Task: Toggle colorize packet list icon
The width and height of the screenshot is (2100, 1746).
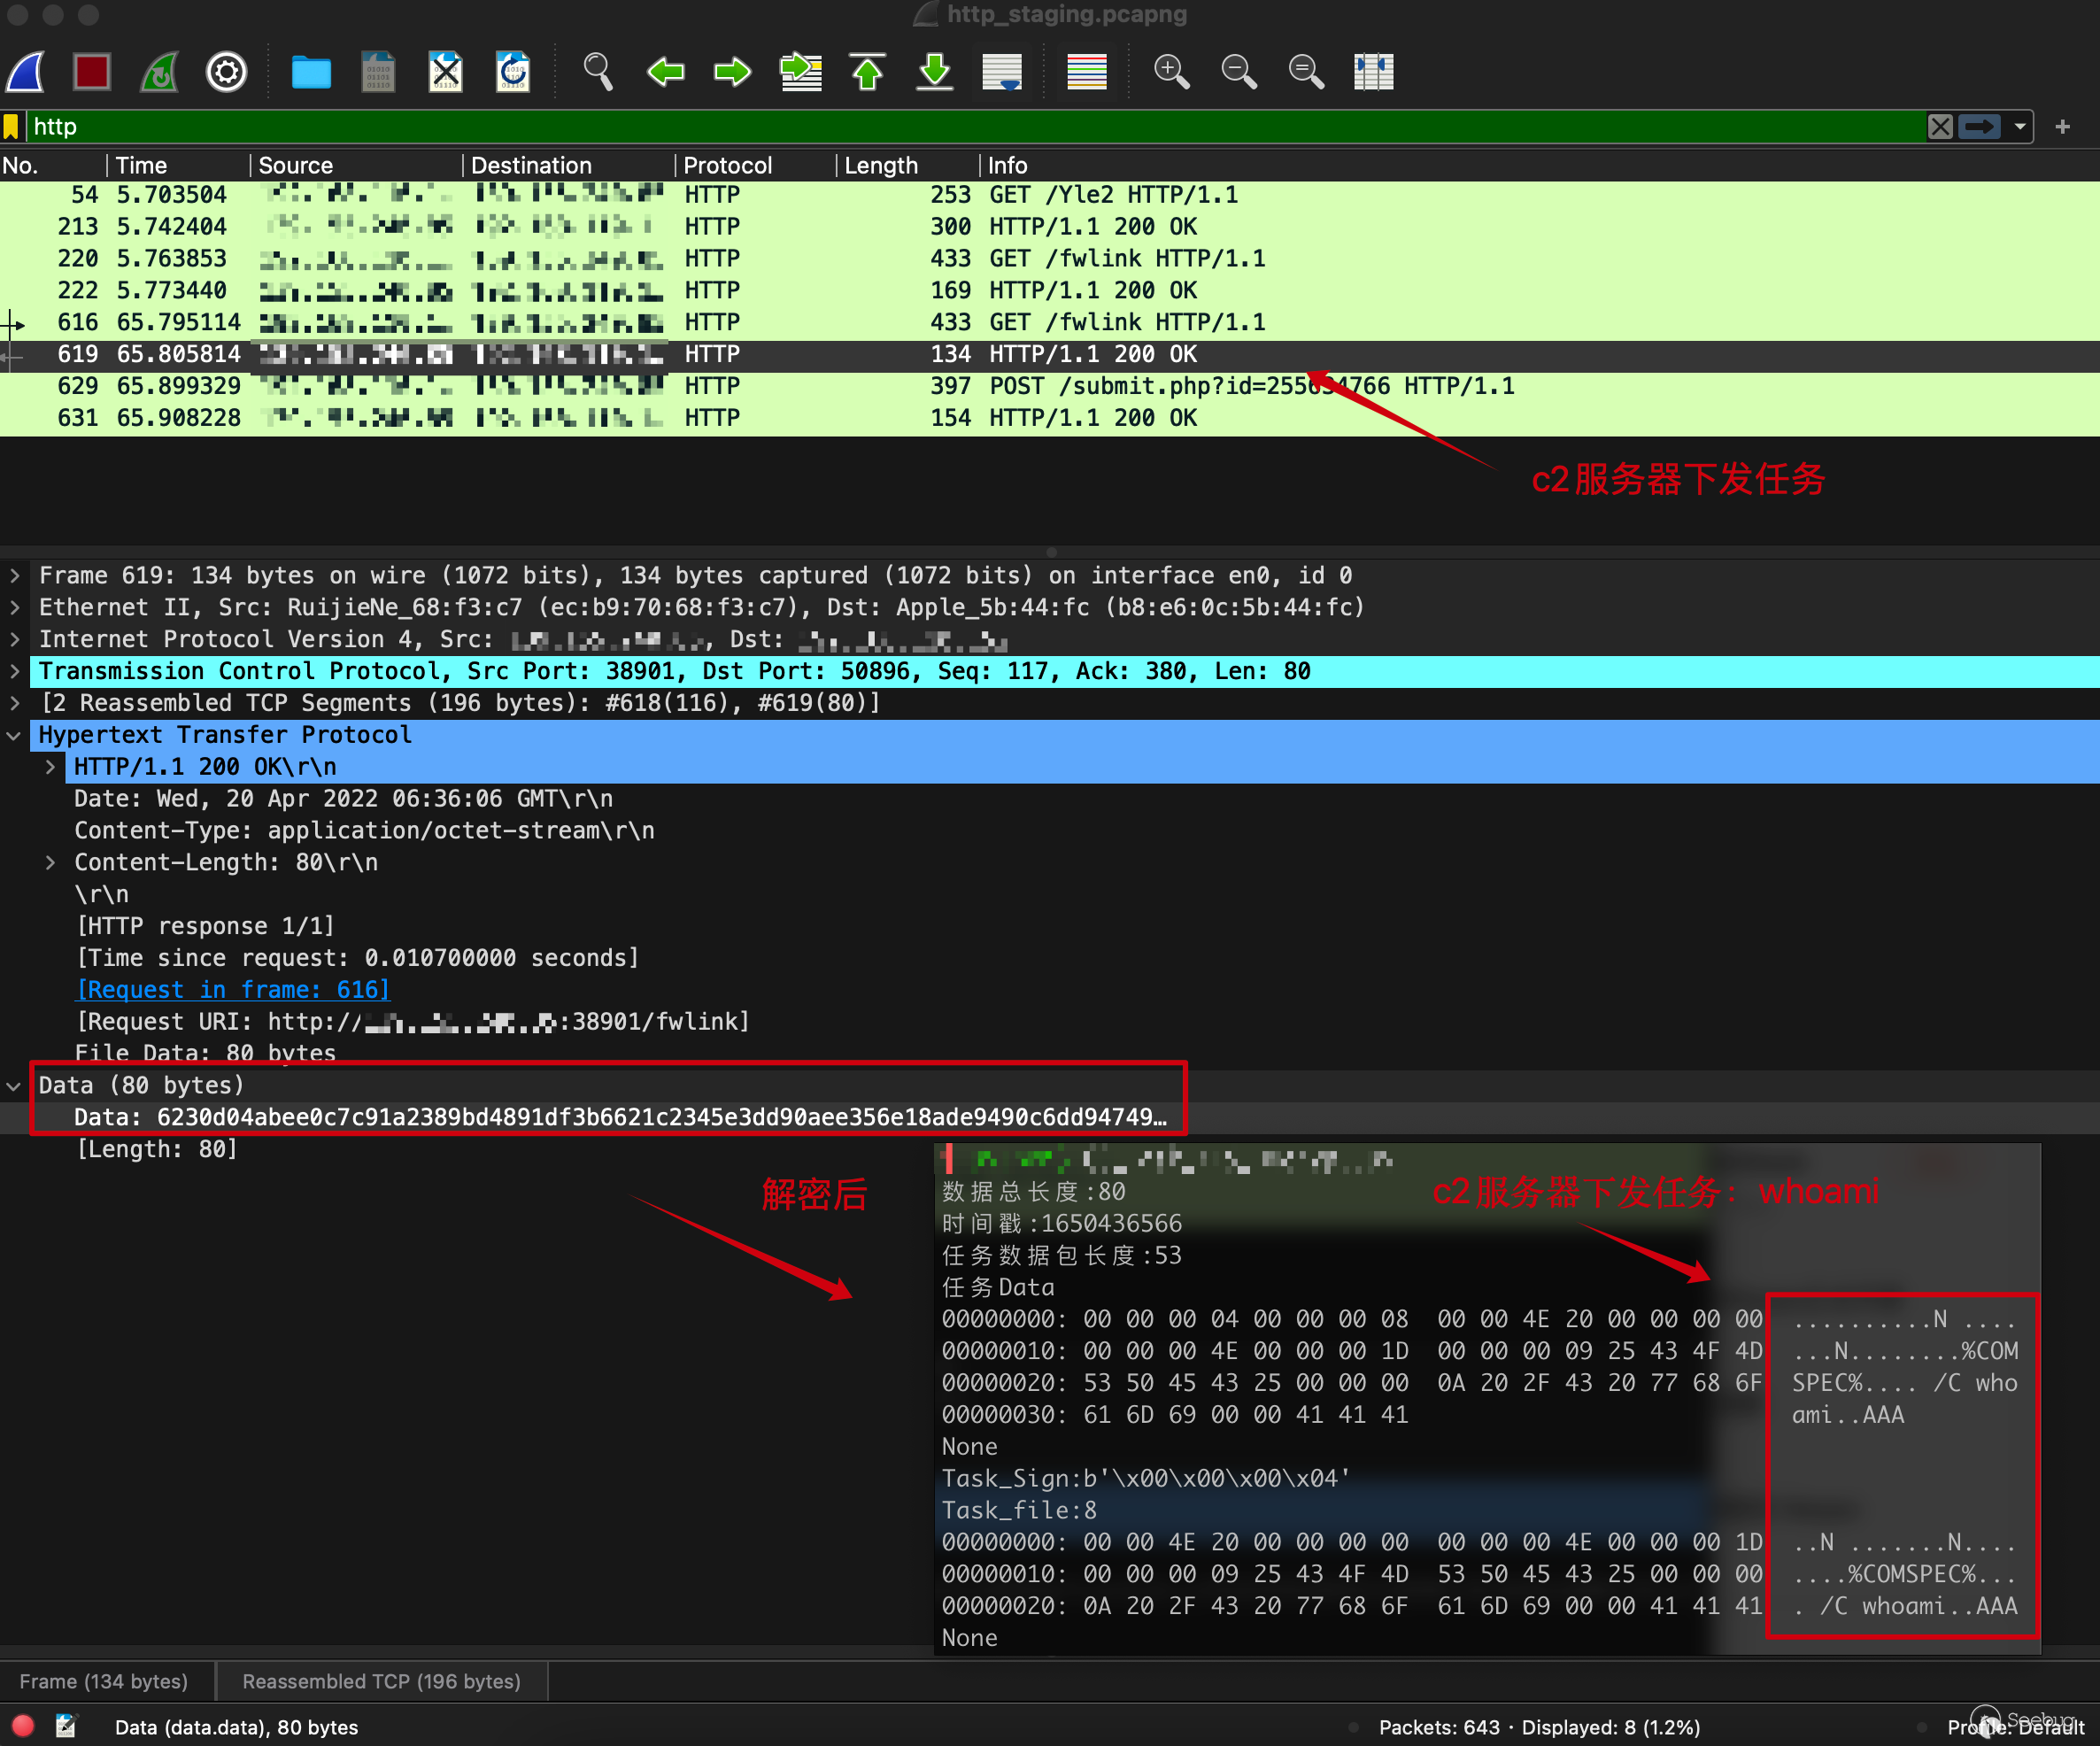Action: pos(1086,72)
